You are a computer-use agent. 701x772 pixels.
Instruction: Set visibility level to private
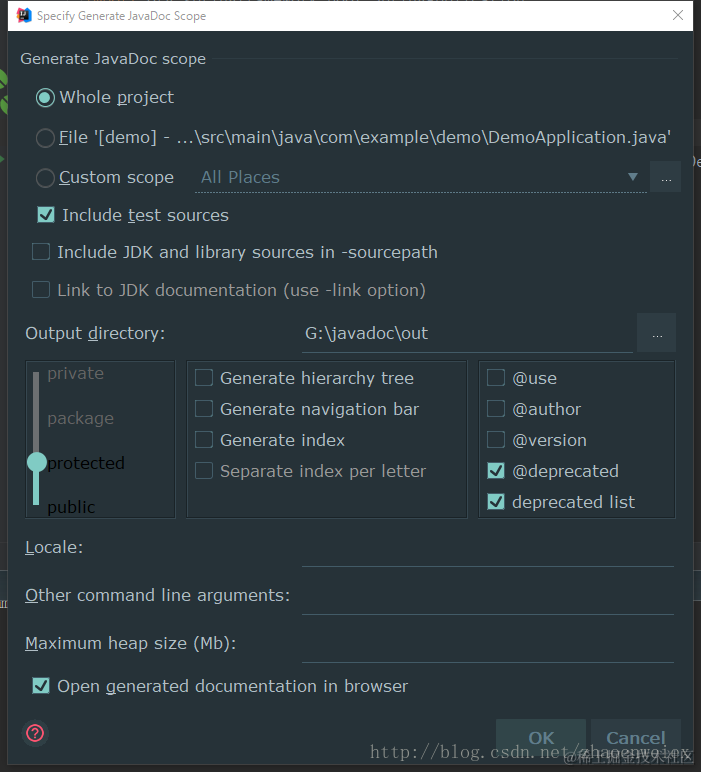point(75,374)
